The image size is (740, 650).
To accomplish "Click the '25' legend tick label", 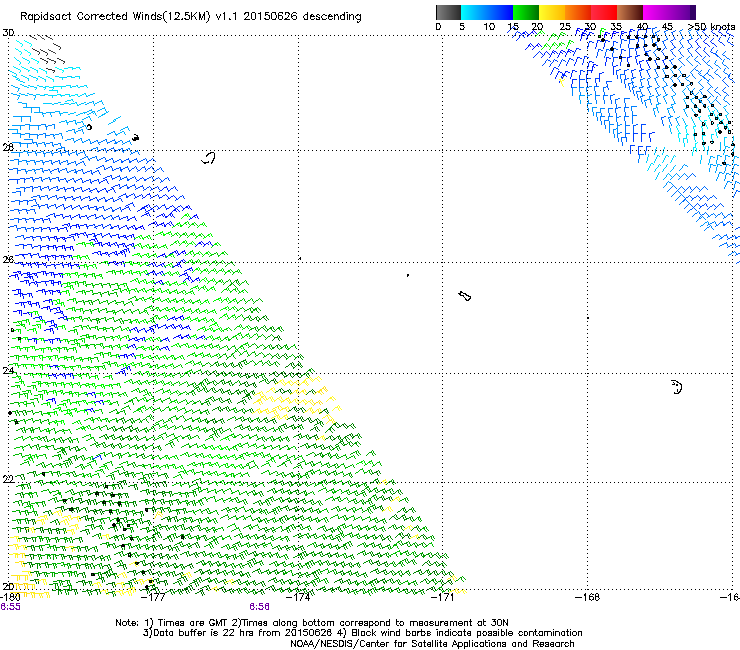I will pyautogui.click(x=565, y=27).
